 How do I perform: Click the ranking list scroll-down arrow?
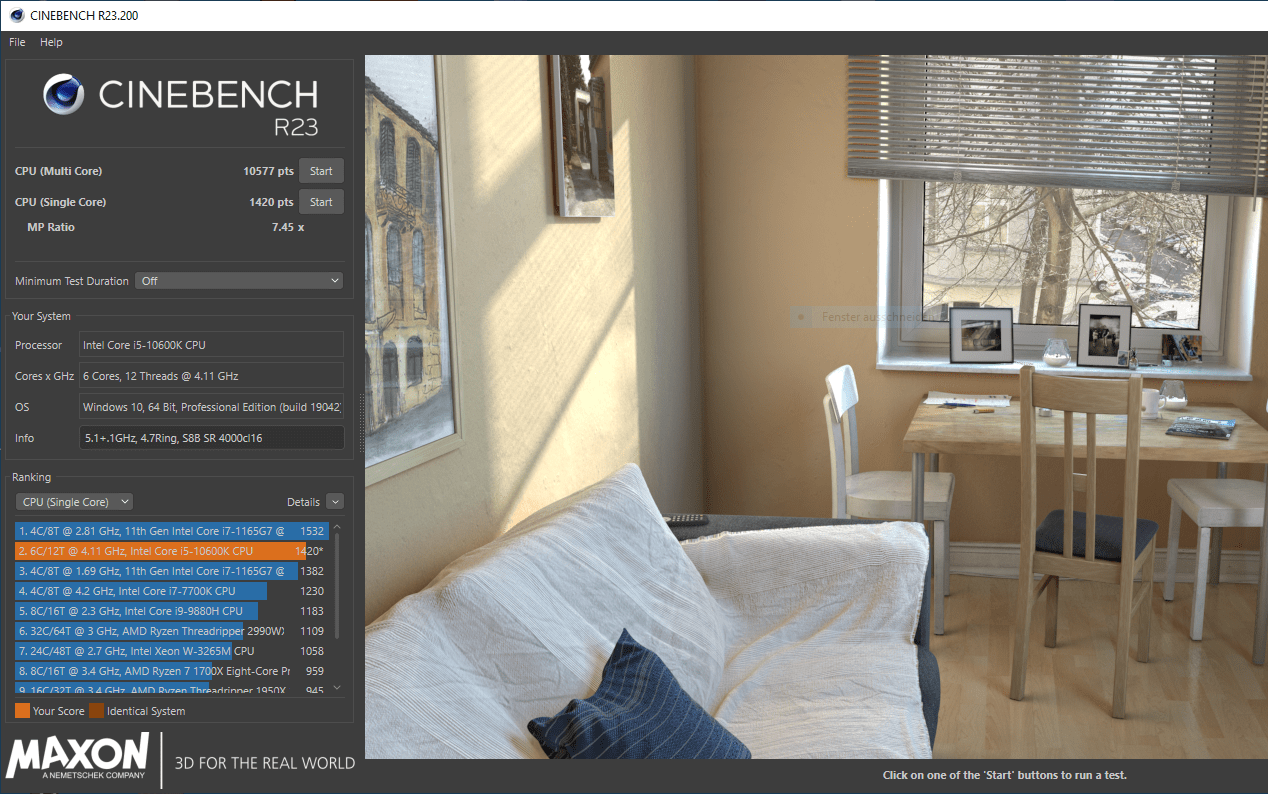click(x=337, y=687)
